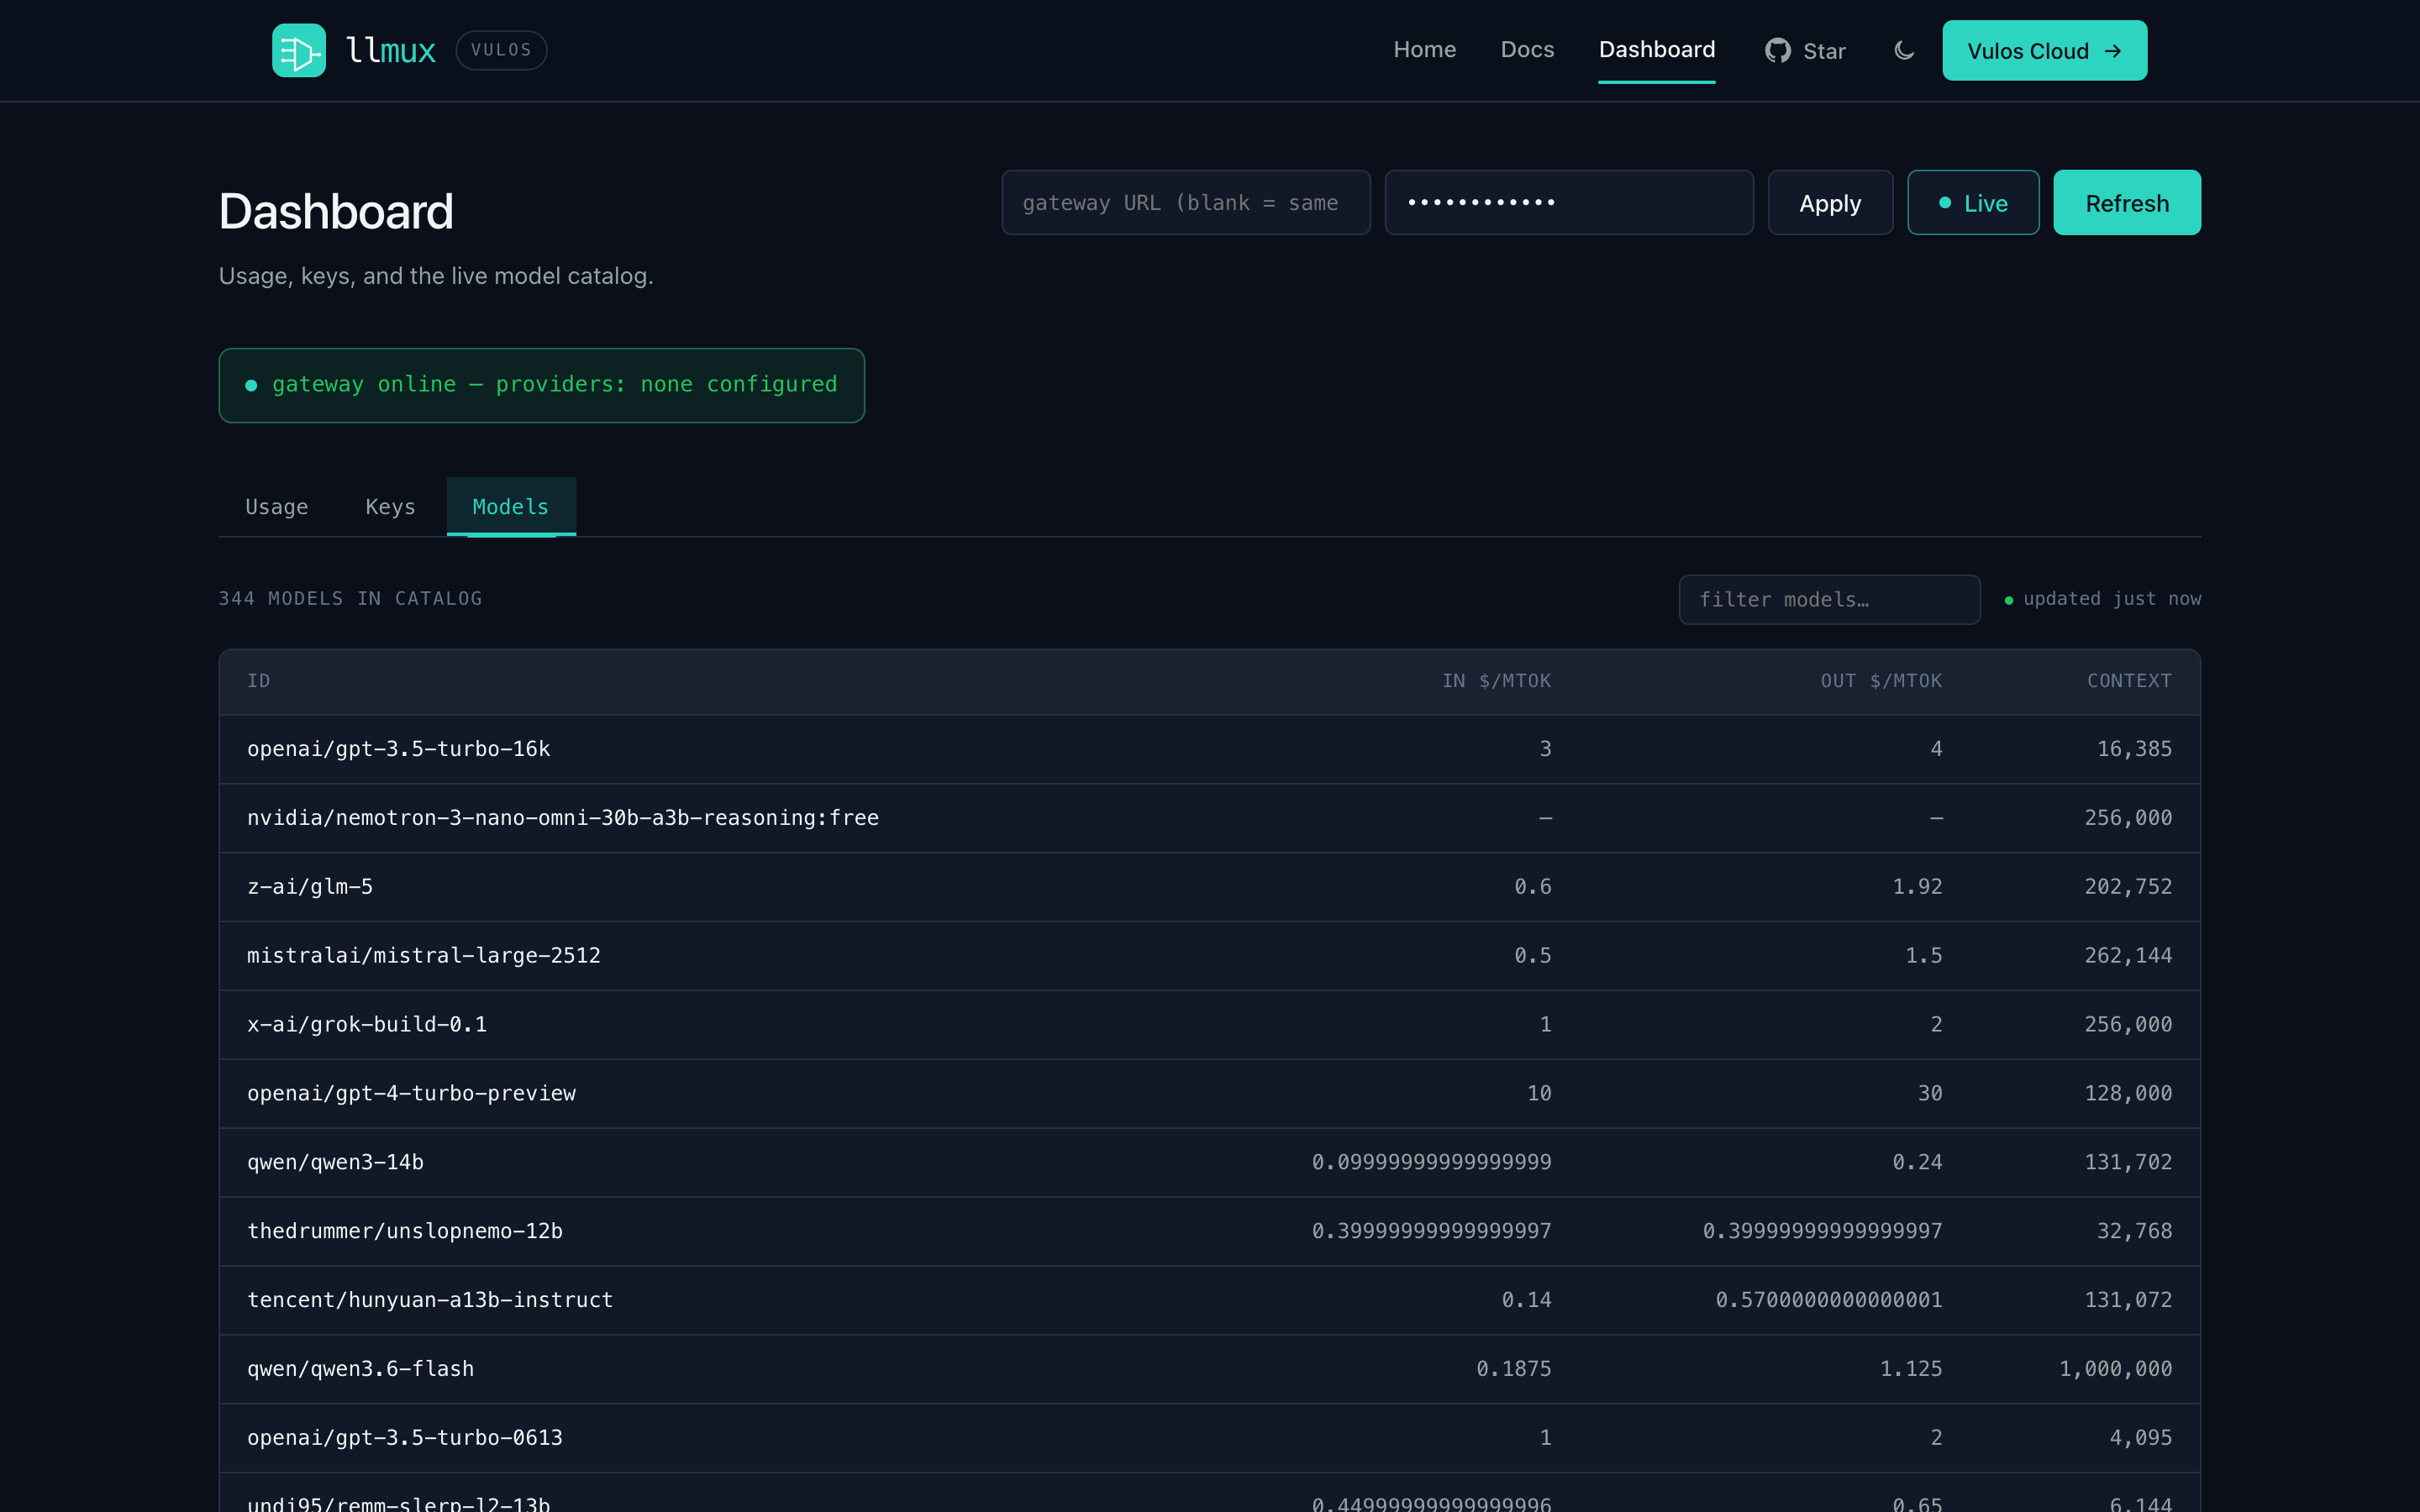
Task: Select z-ai/glm-5 model row
Action: [x=1210, y=887]
